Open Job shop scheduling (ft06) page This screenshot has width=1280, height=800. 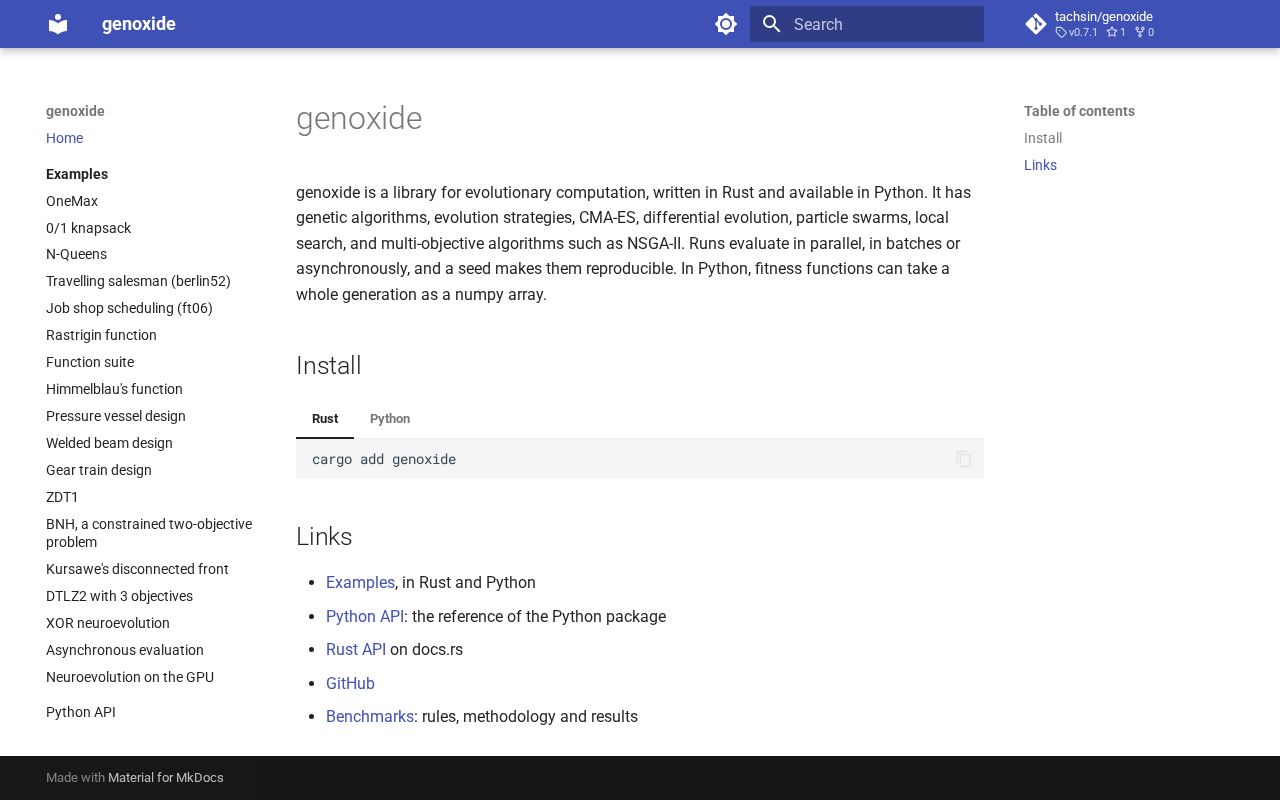click(x=129, y=308)
